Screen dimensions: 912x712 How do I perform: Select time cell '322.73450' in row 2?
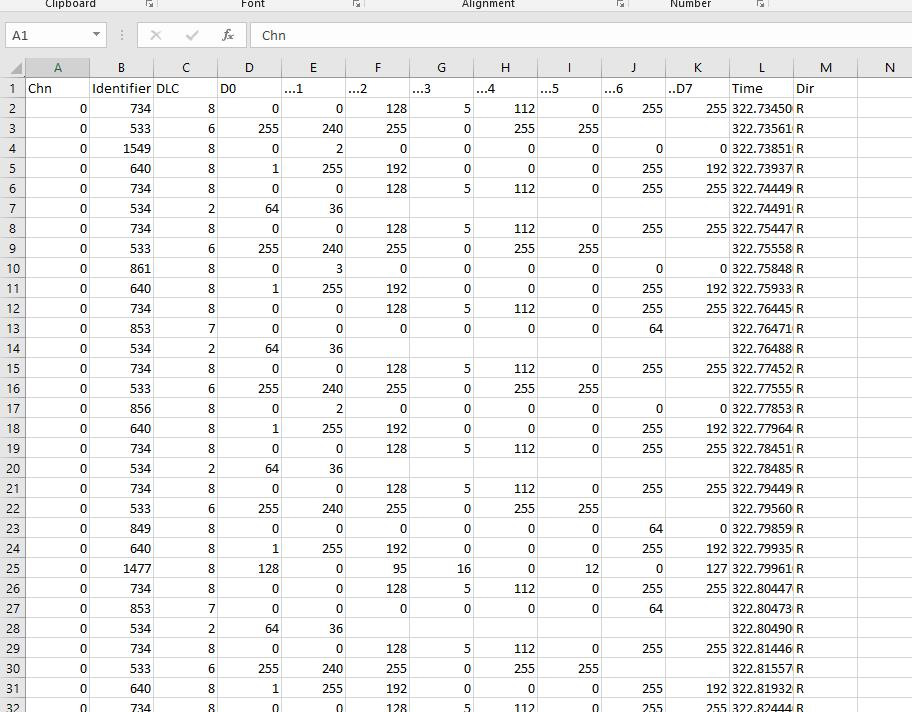(761, 109)
